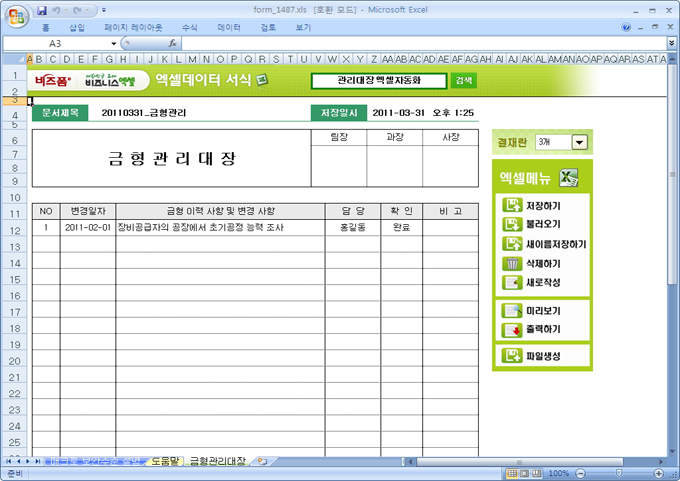Viewport: 680px width, 481px height.
Task: Click the 미리보기 preview icon
Action: [512, 311]
